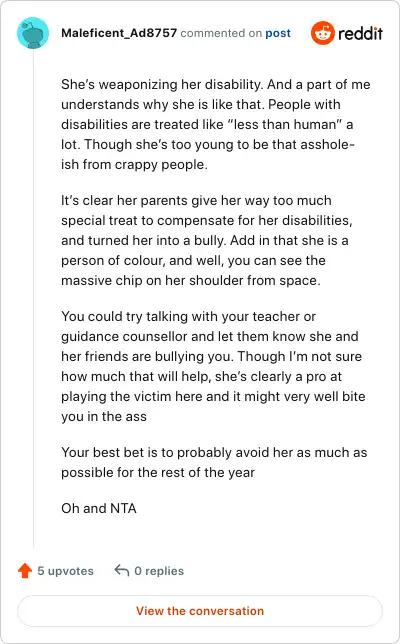Follow the blue "post" link

pos(278,33)
